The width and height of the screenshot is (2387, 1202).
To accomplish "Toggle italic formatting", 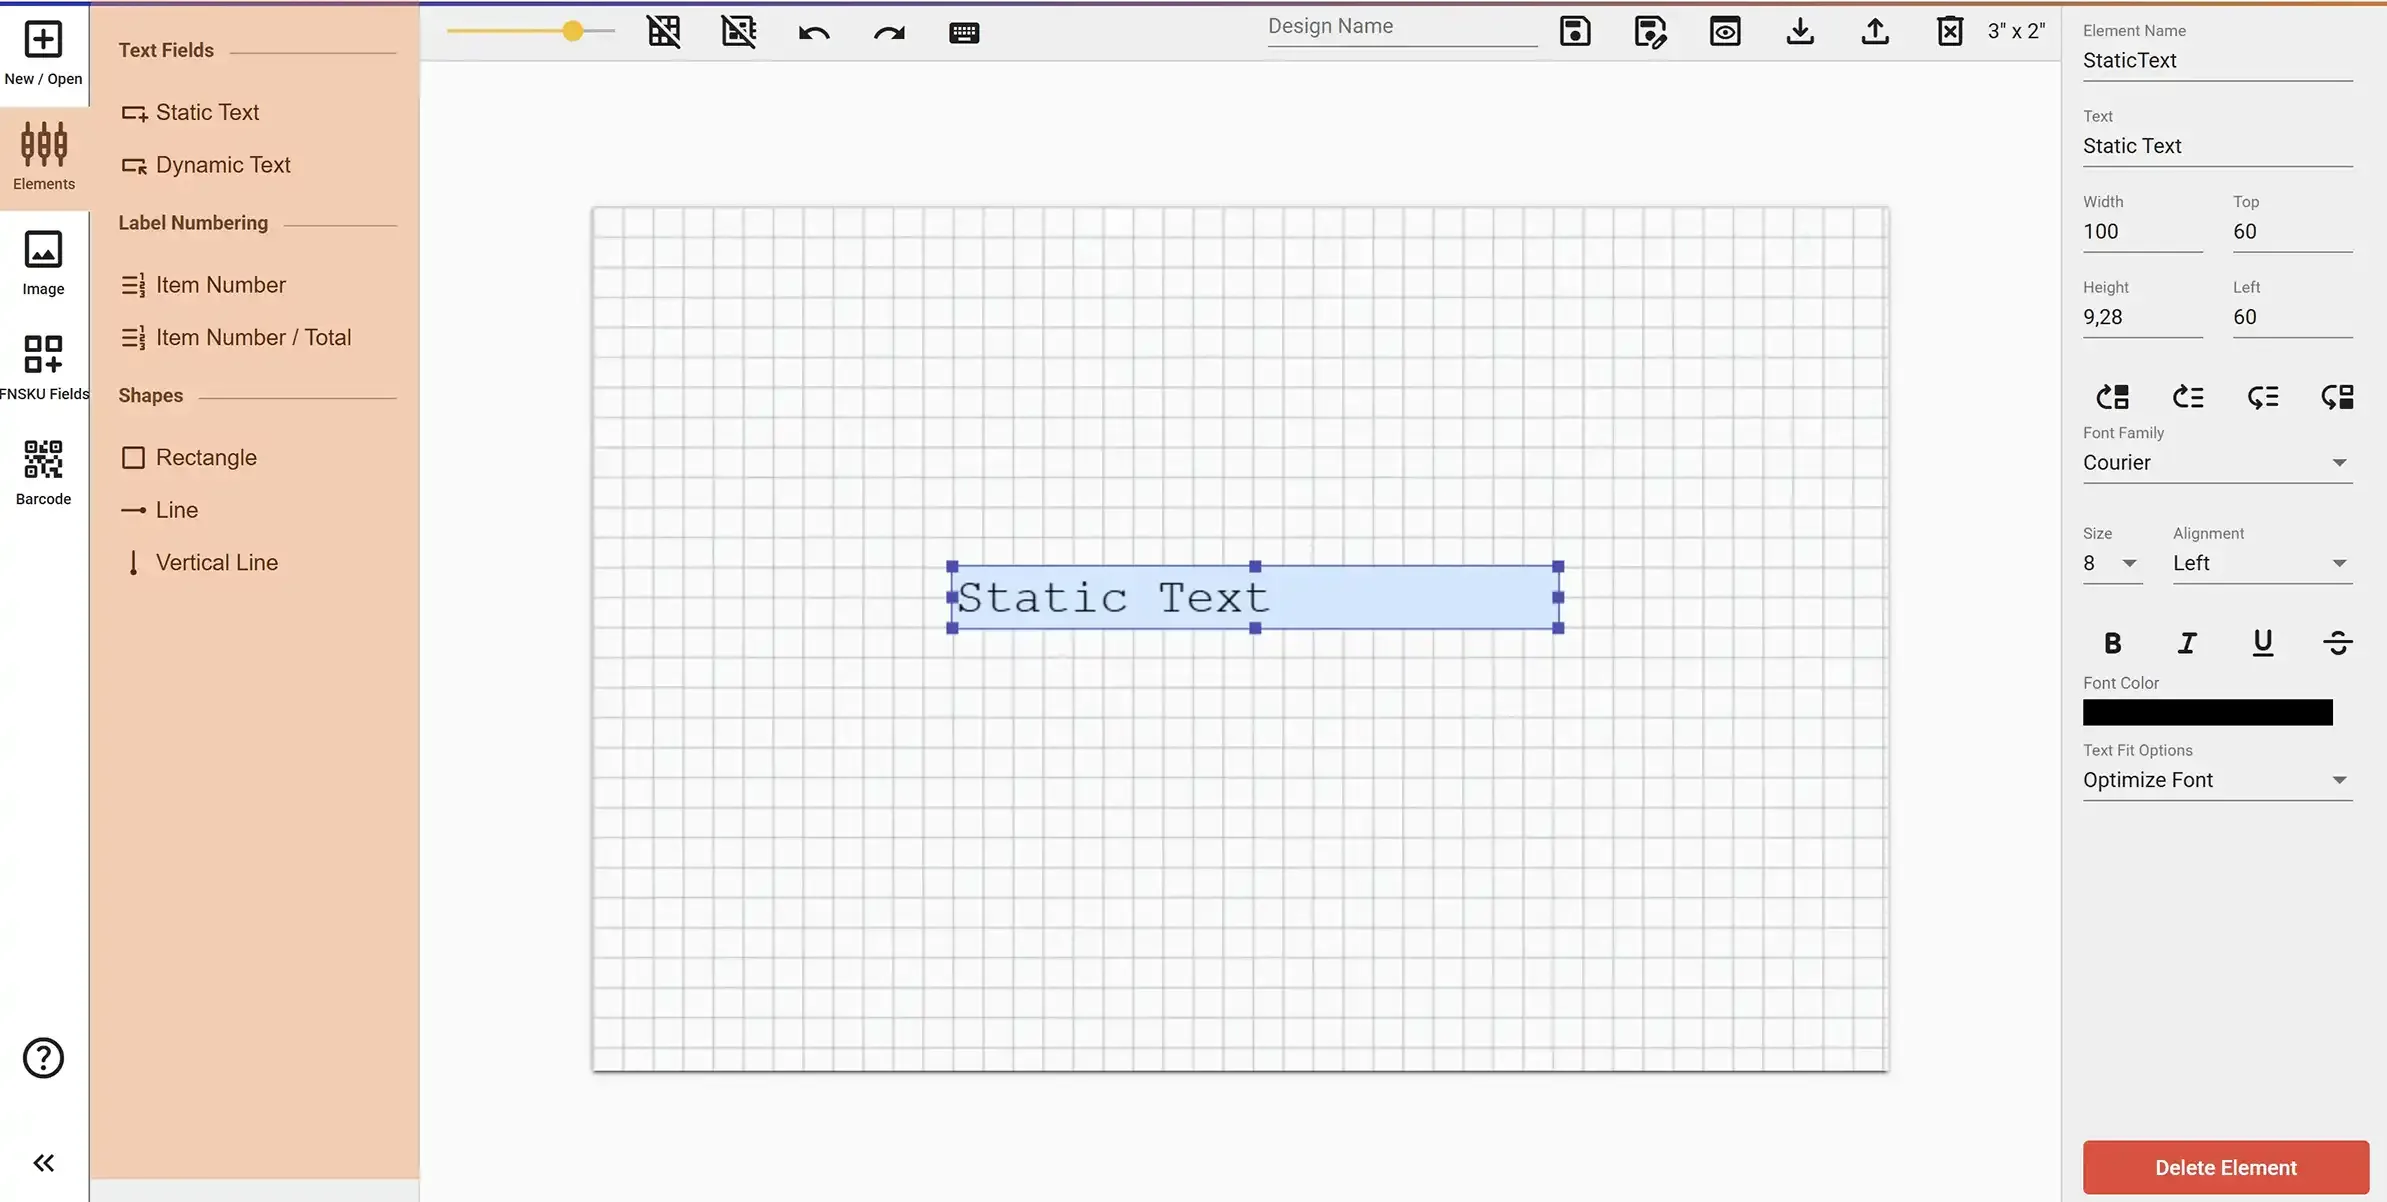I will point(2187,643).
